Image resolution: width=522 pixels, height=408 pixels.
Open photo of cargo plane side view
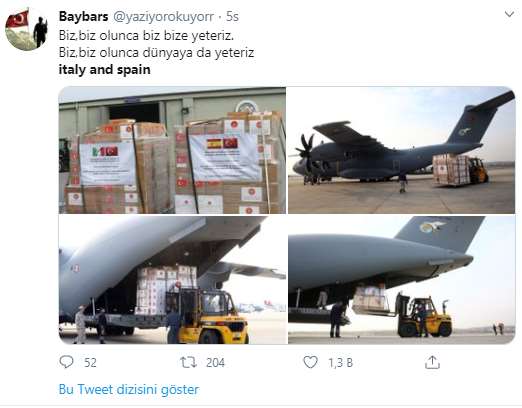coord(402,150)
